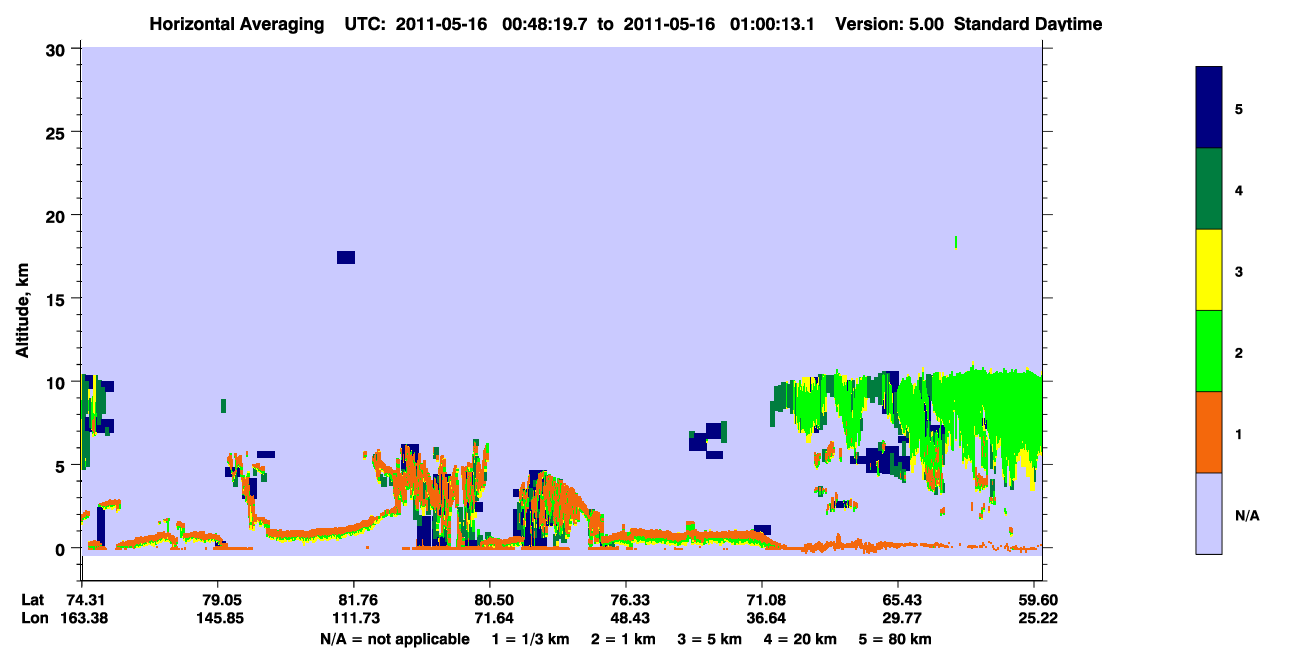Click the altitude tick label 20
Screen dimensions: 1300x667
point(58,216)
